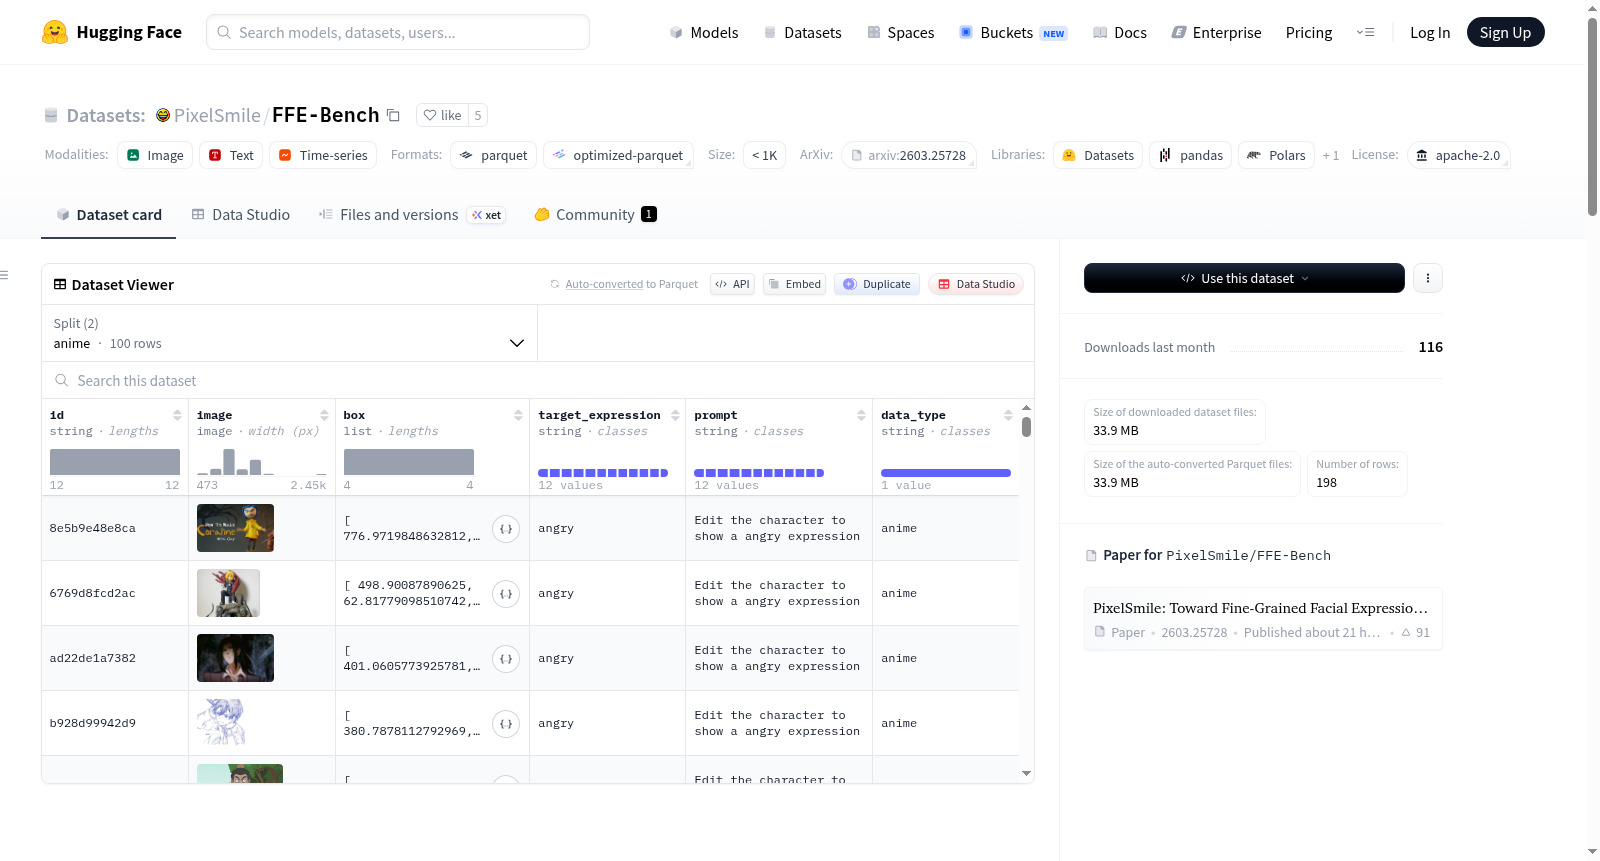Expand the Use this dataset dropdown

pos(1244,278)
